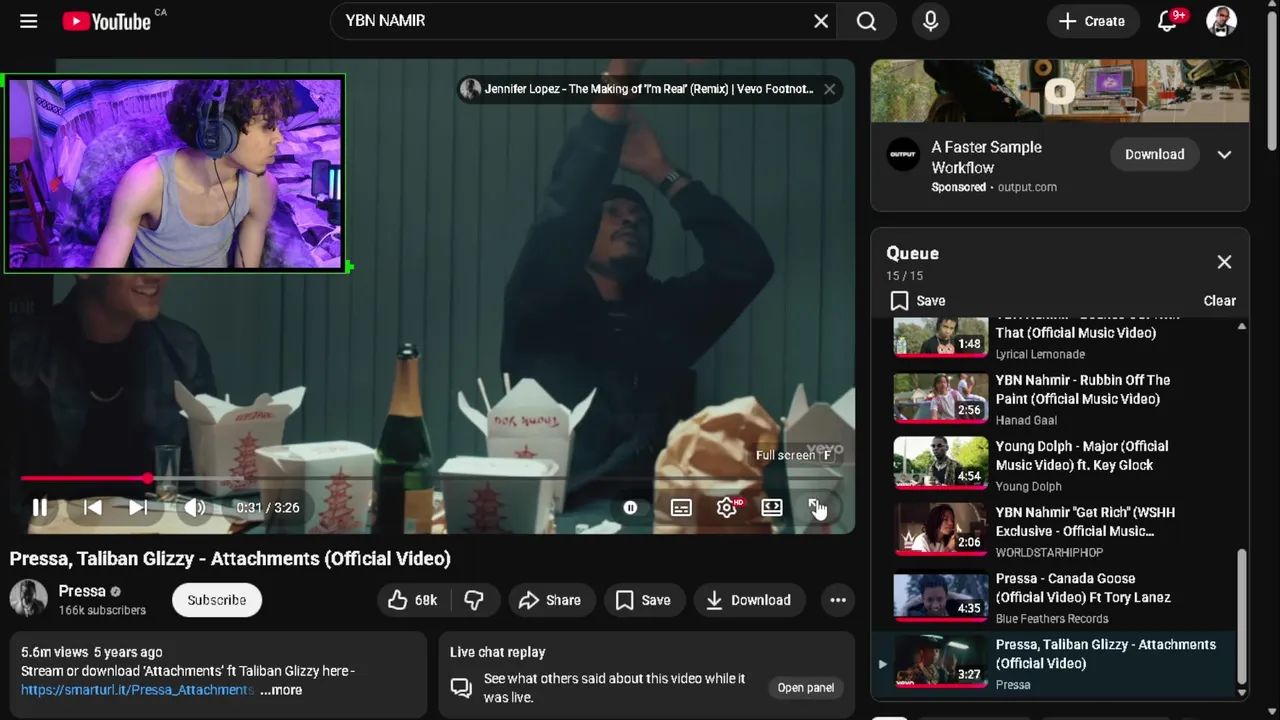Open the live chat replay panel
The height and width of the screenshot is (720, 1280).
(x=805, y=687)
